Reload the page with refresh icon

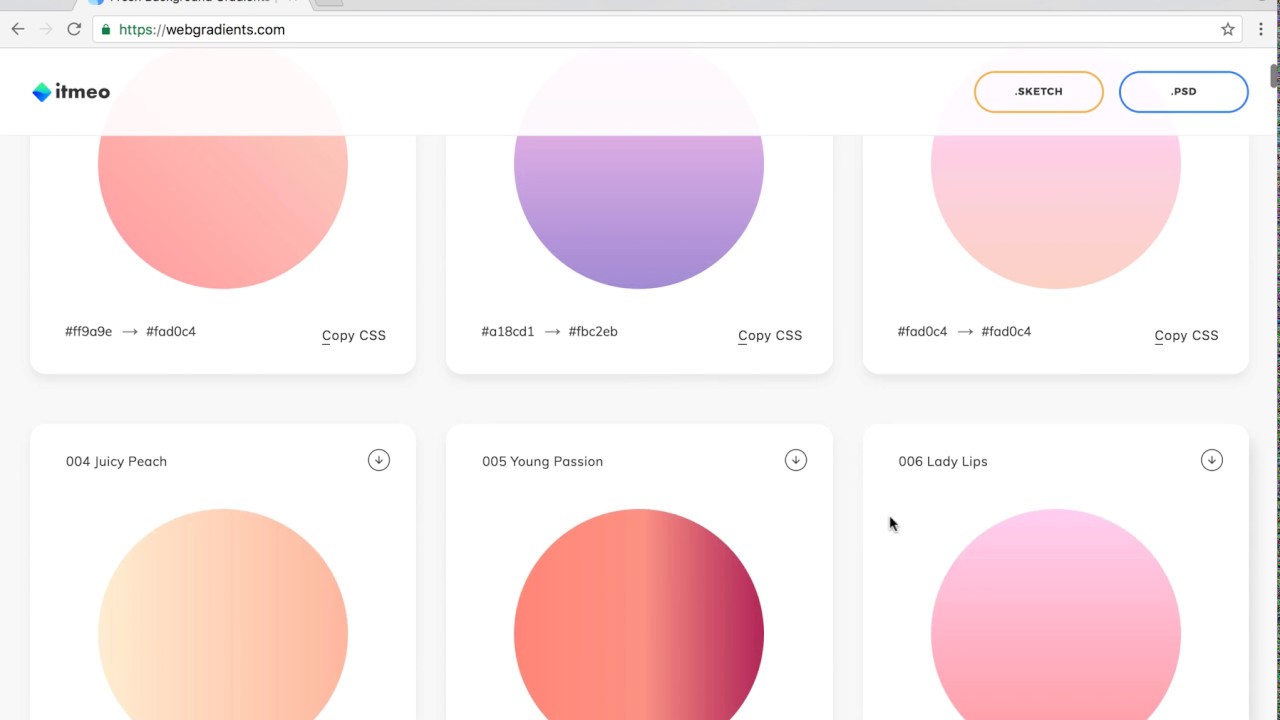point(74,29)
